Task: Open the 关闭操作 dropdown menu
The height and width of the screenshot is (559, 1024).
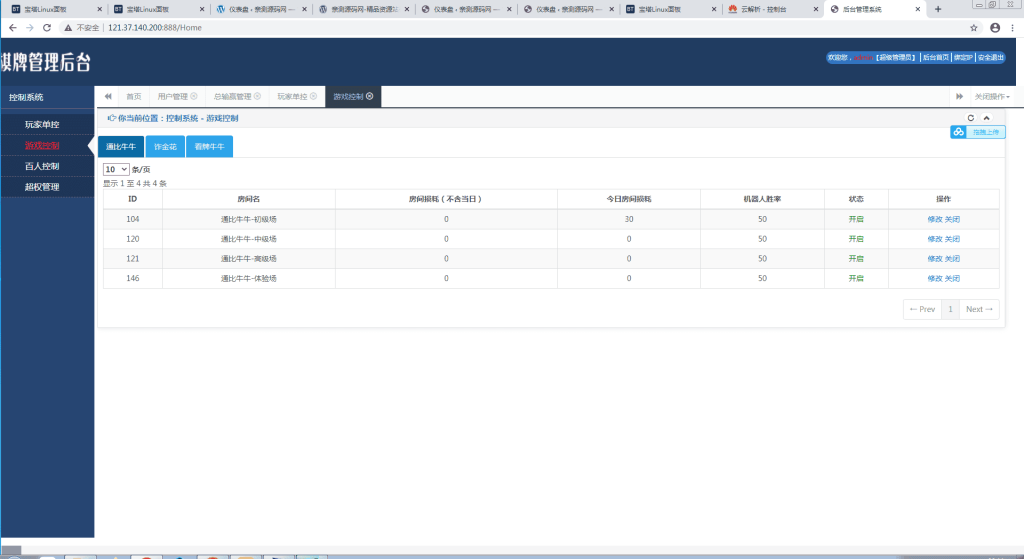Action: pos(991,97)
